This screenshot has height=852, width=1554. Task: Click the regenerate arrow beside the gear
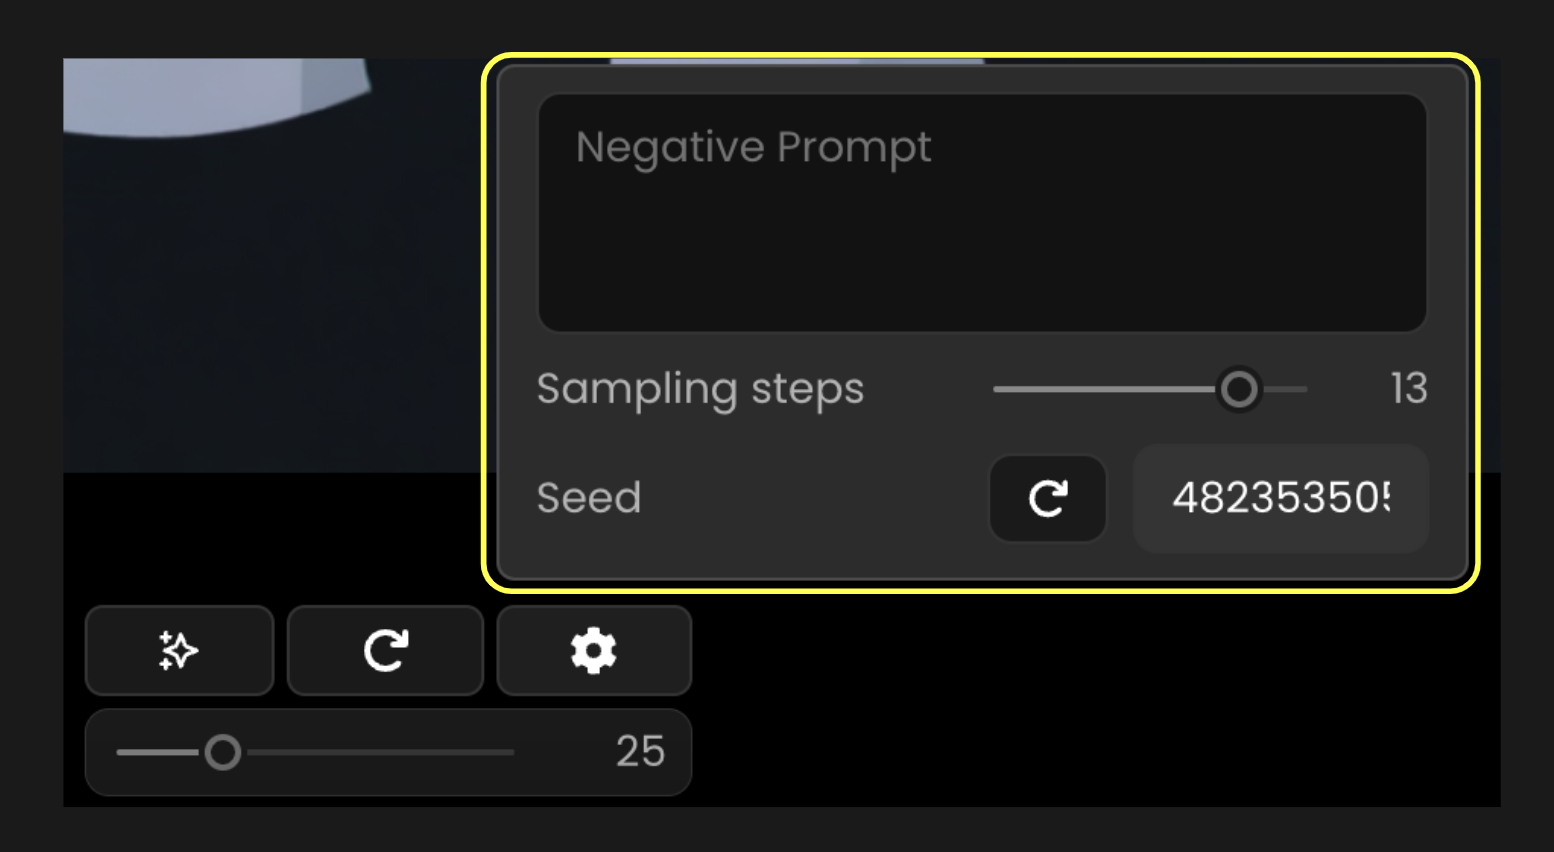(385, 651)
